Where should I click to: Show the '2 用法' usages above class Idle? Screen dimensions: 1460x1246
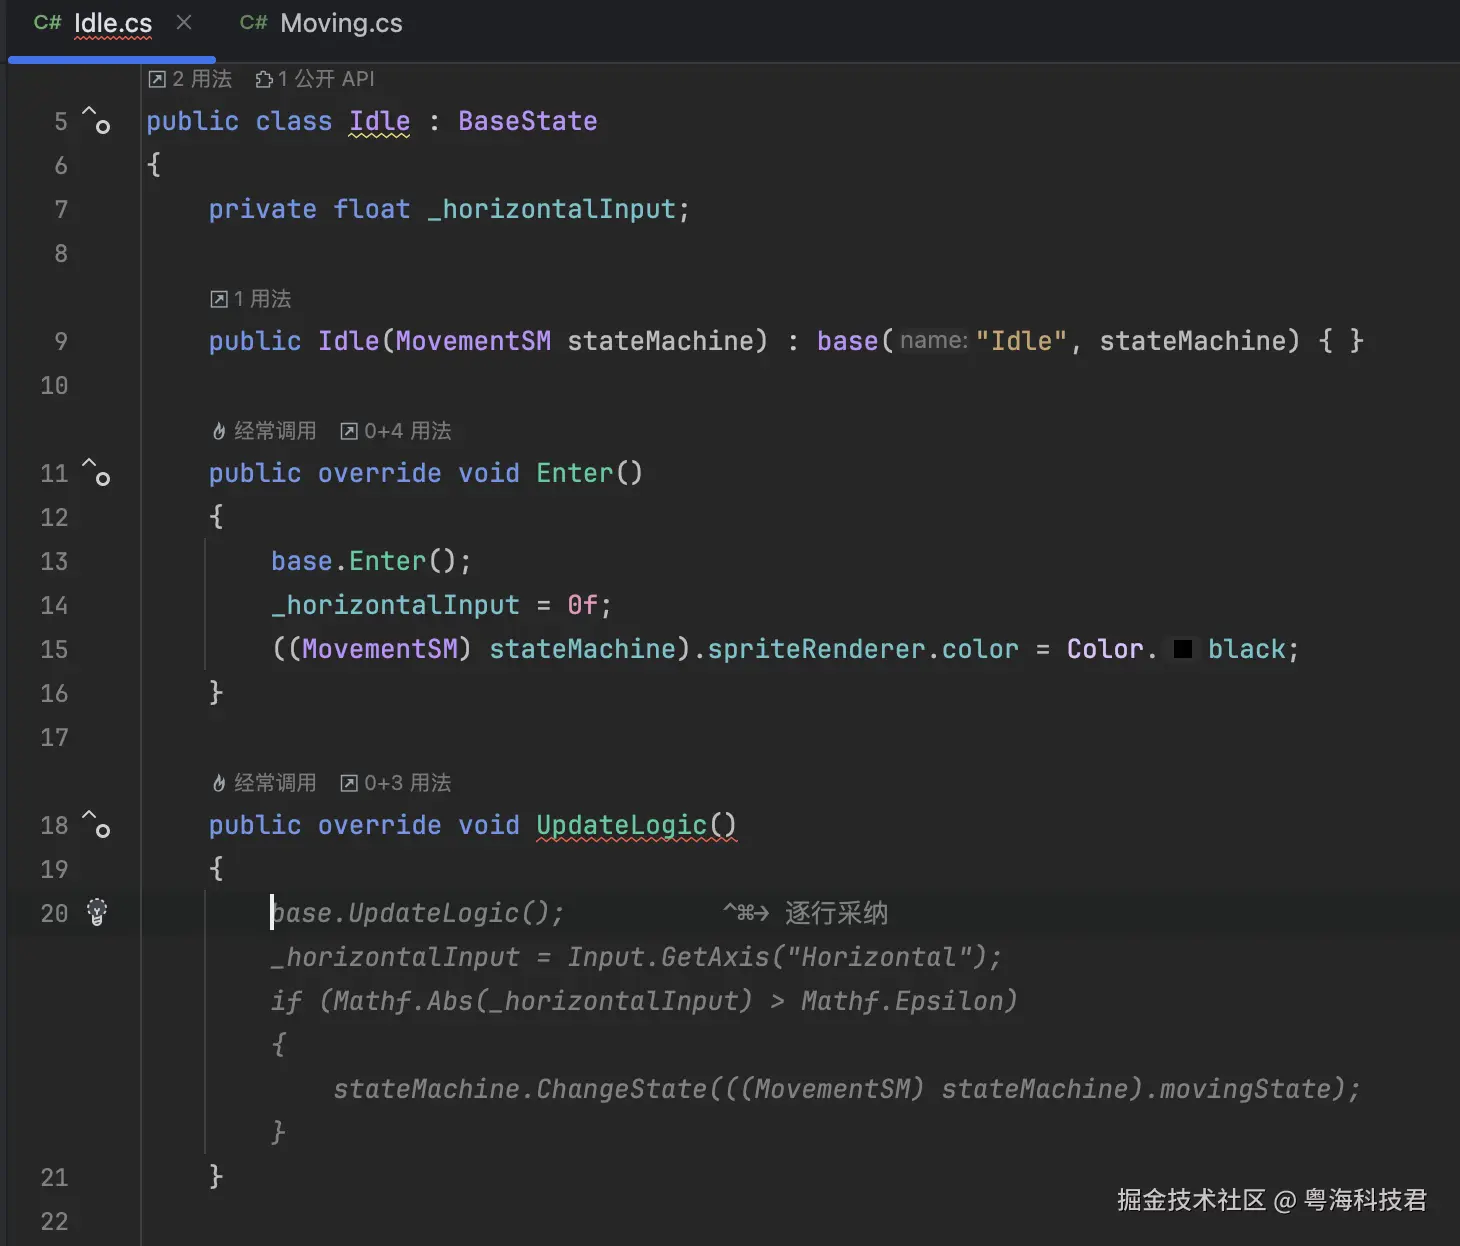[190, 79]
